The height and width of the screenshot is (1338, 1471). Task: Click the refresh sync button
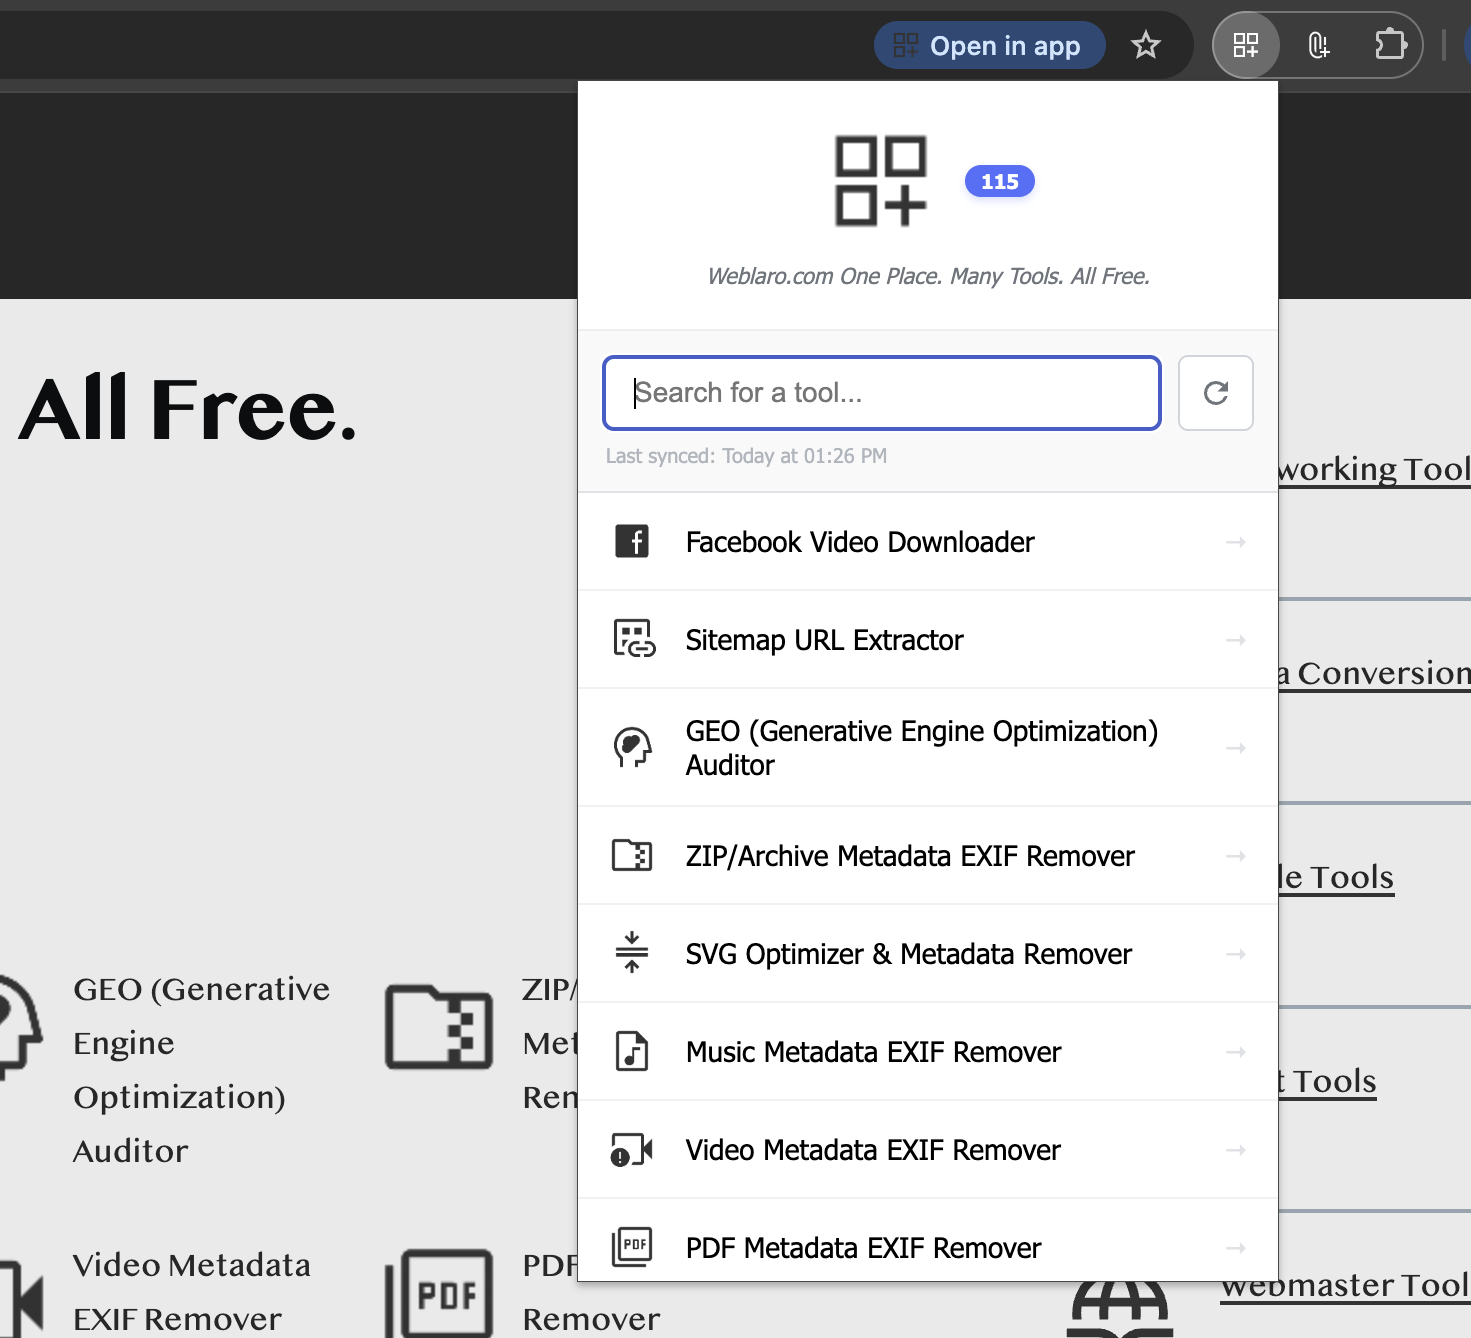(x=1215, y=393)
